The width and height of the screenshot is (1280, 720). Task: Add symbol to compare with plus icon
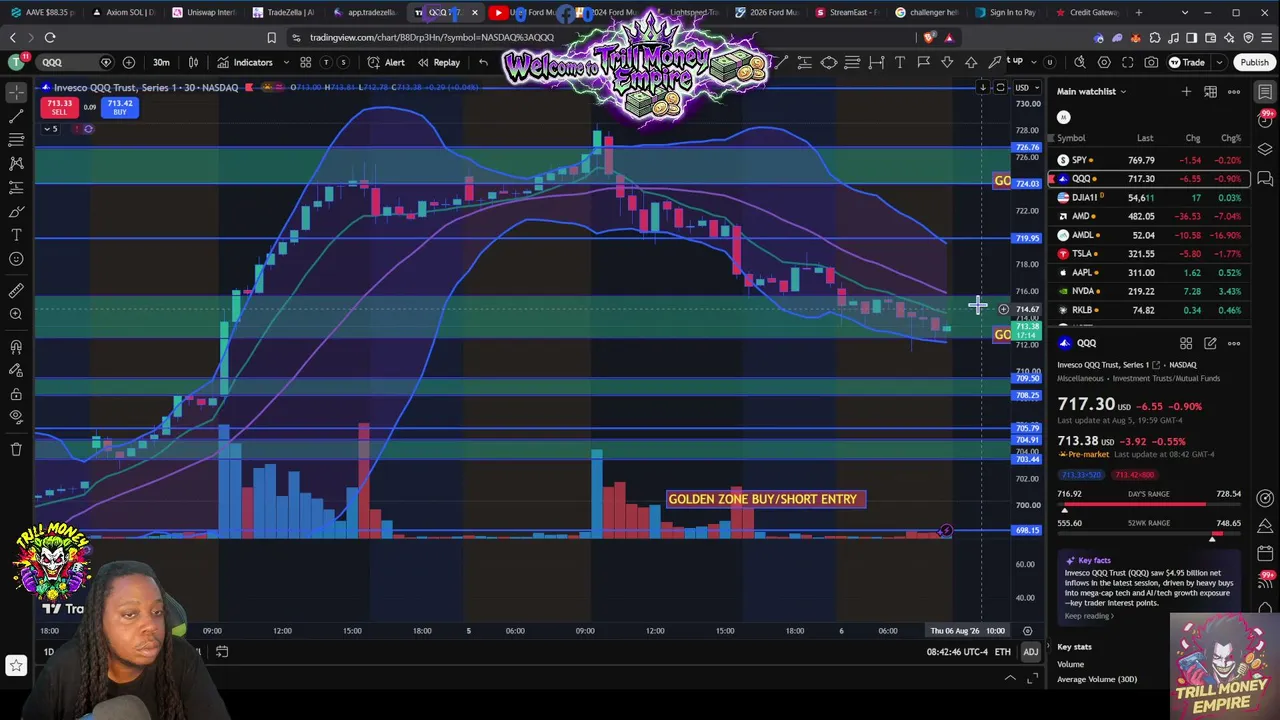click(x=129, y=62)
